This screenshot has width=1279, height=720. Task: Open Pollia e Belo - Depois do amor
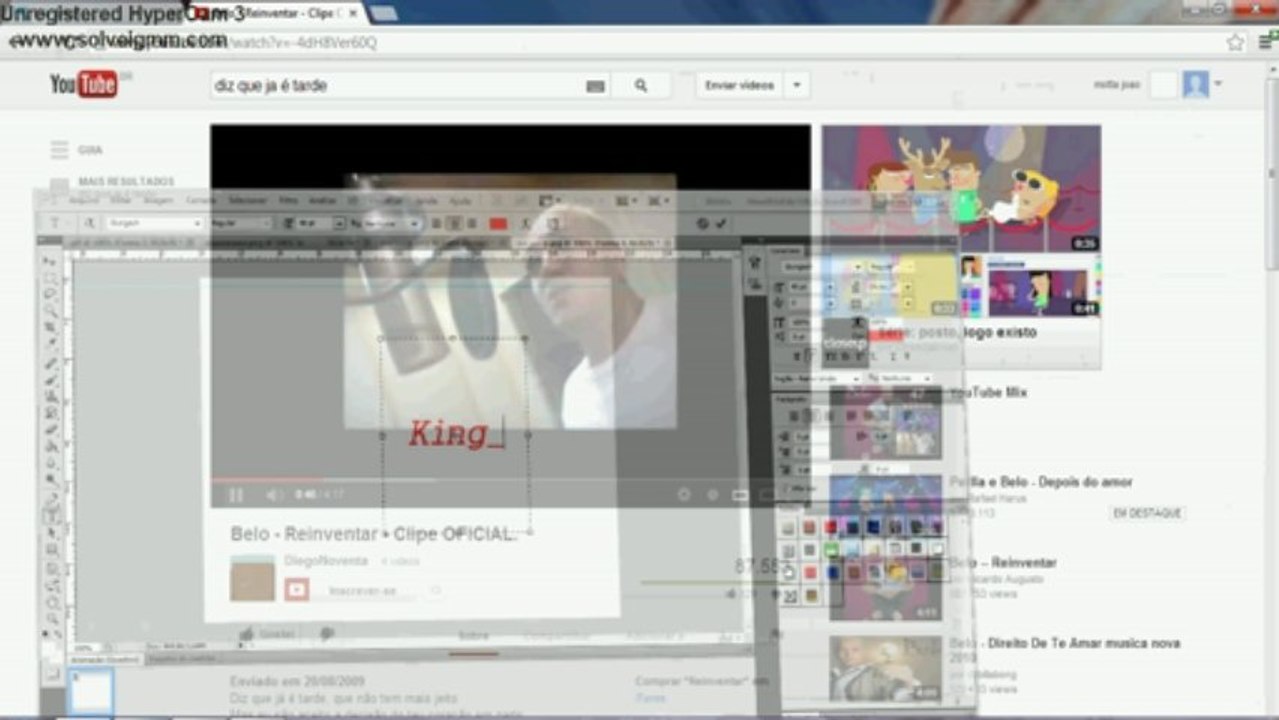(x=1041, y=482)
